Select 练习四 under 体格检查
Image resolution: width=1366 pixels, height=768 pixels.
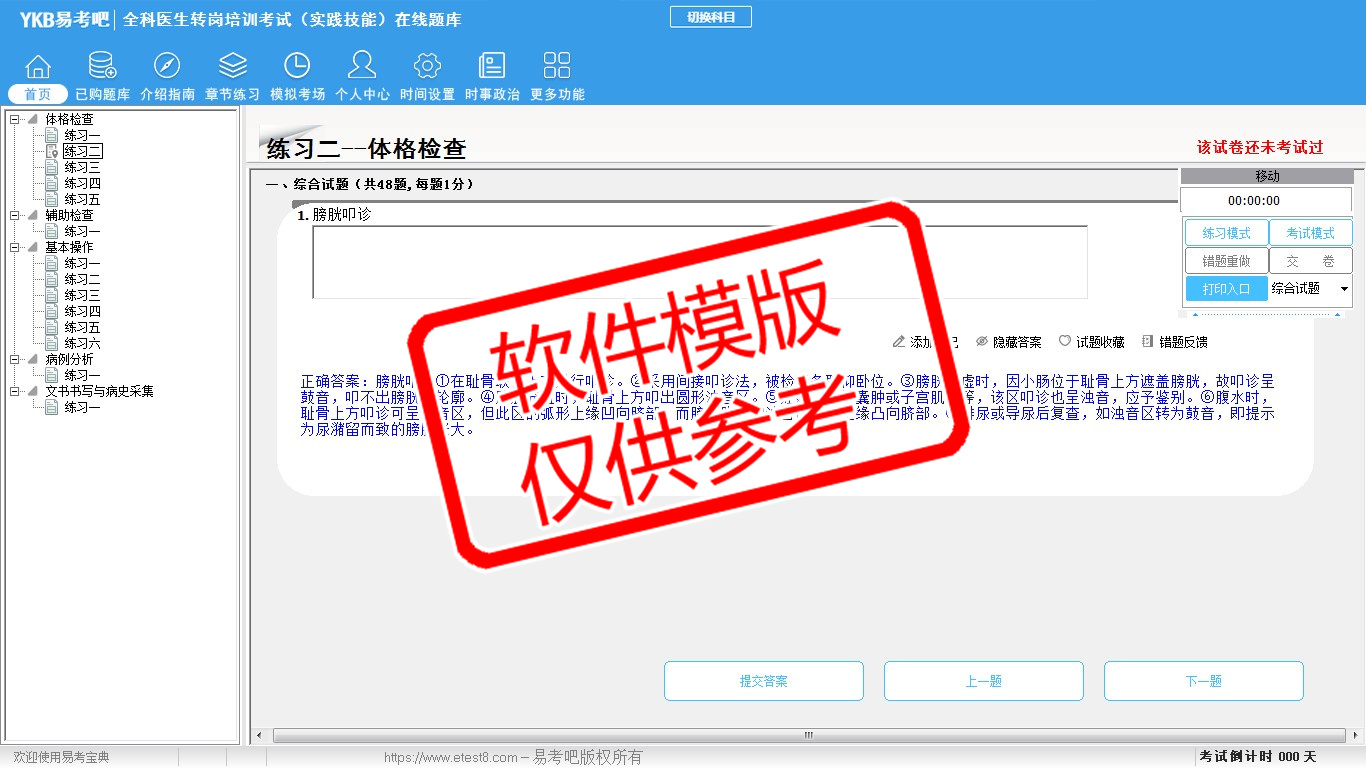[x=82, y=183]
